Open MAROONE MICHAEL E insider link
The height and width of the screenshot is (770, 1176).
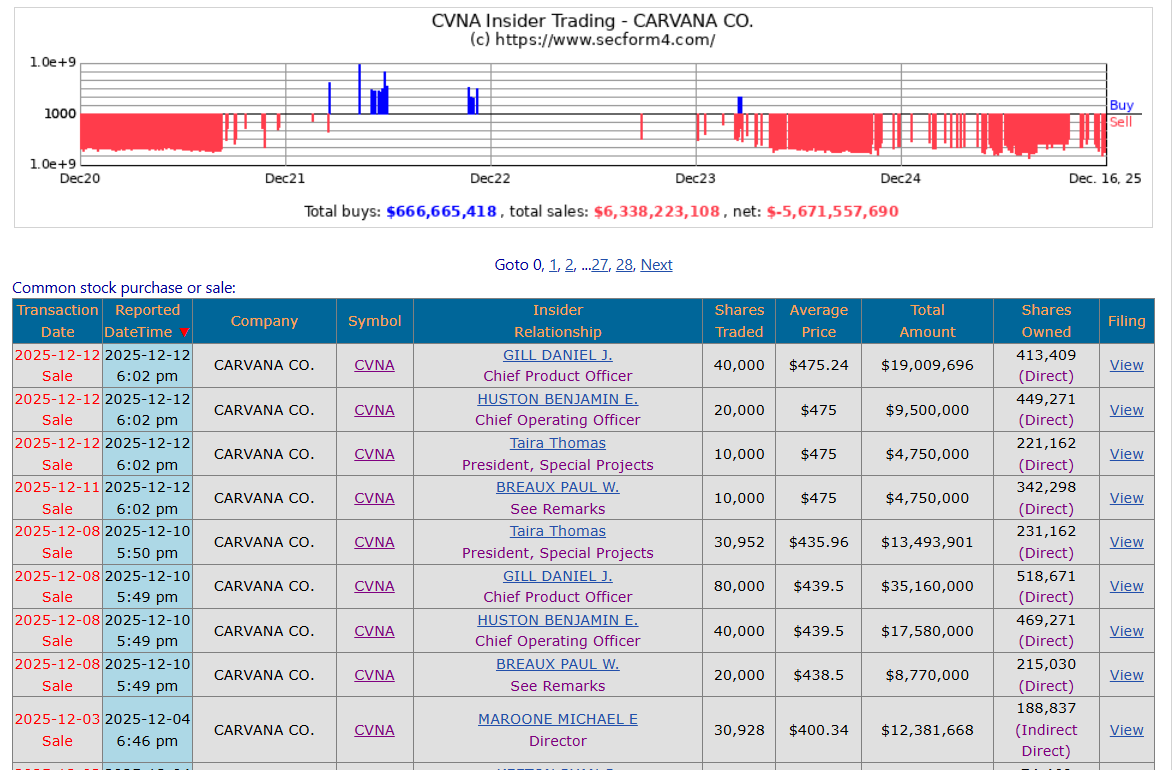557,719
